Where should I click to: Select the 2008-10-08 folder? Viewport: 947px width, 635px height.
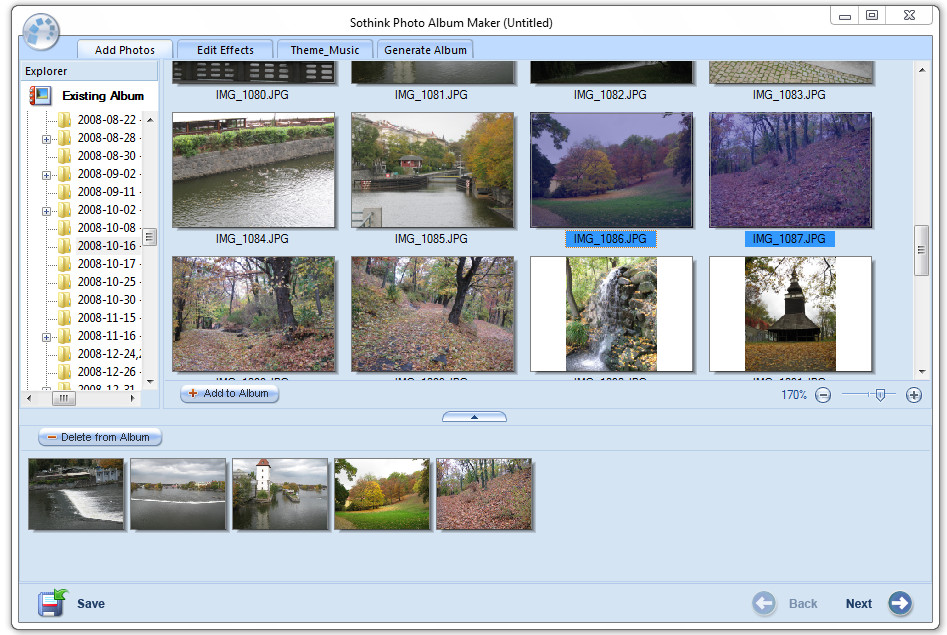pos(107,228)
